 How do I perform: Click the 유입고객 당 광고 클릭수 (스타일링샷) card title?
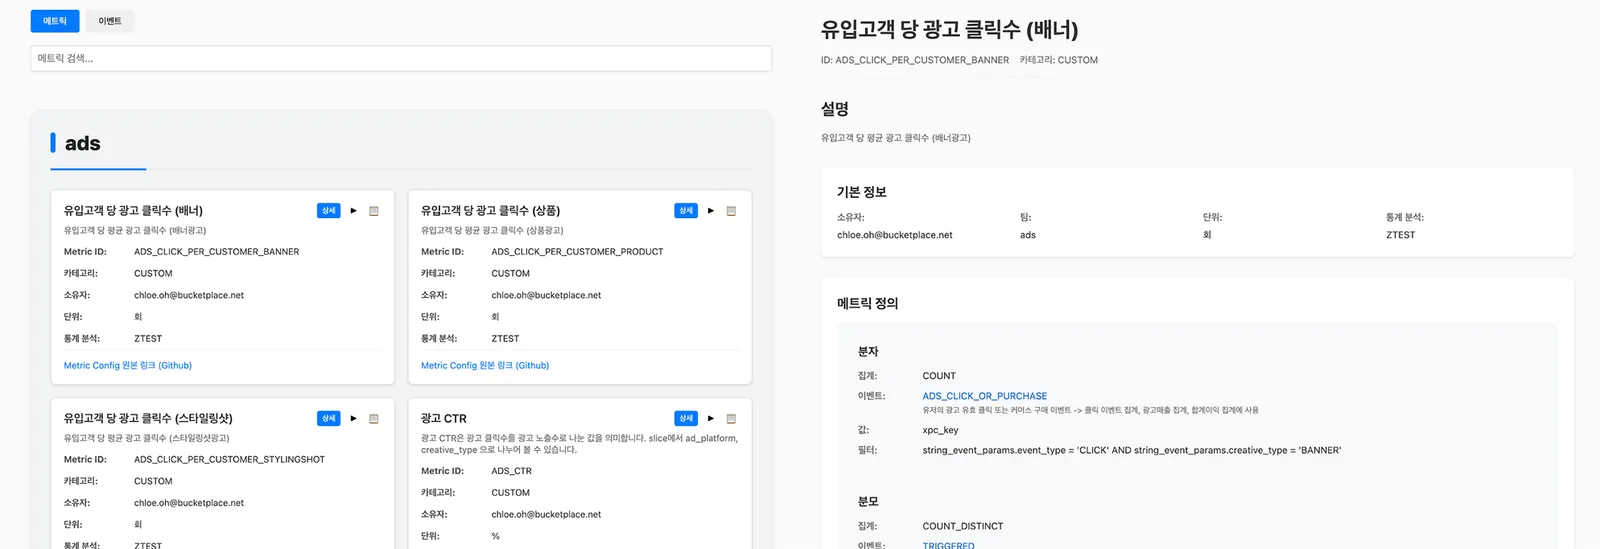click(x=148, y=419)
